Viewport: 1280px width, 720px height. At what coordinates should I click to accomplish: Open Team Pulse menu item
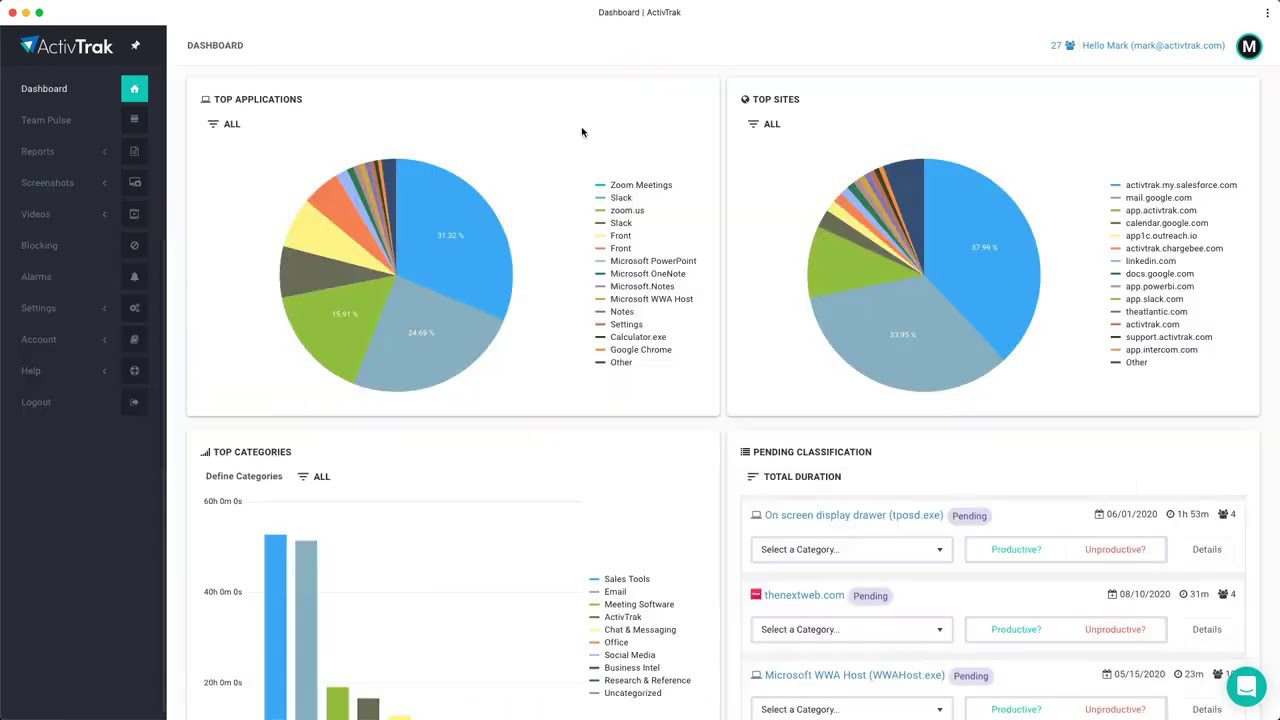click(x=46, y=120)
